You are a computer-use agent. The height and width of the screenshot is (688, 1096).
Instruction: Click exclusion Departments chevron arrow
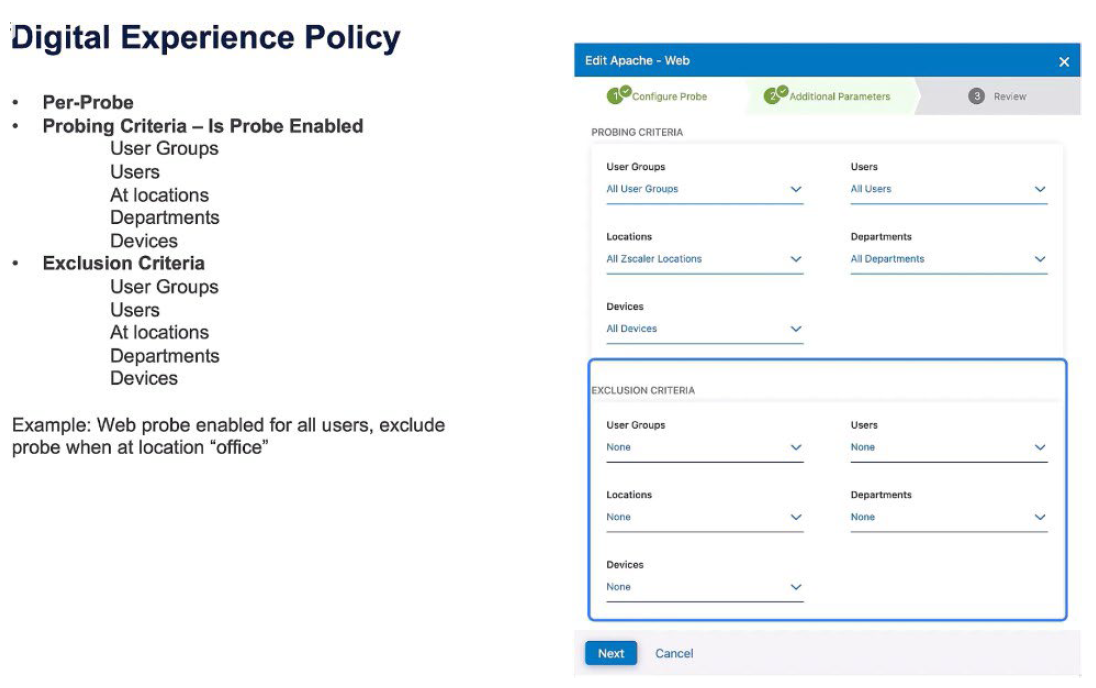click(1040, 518)
